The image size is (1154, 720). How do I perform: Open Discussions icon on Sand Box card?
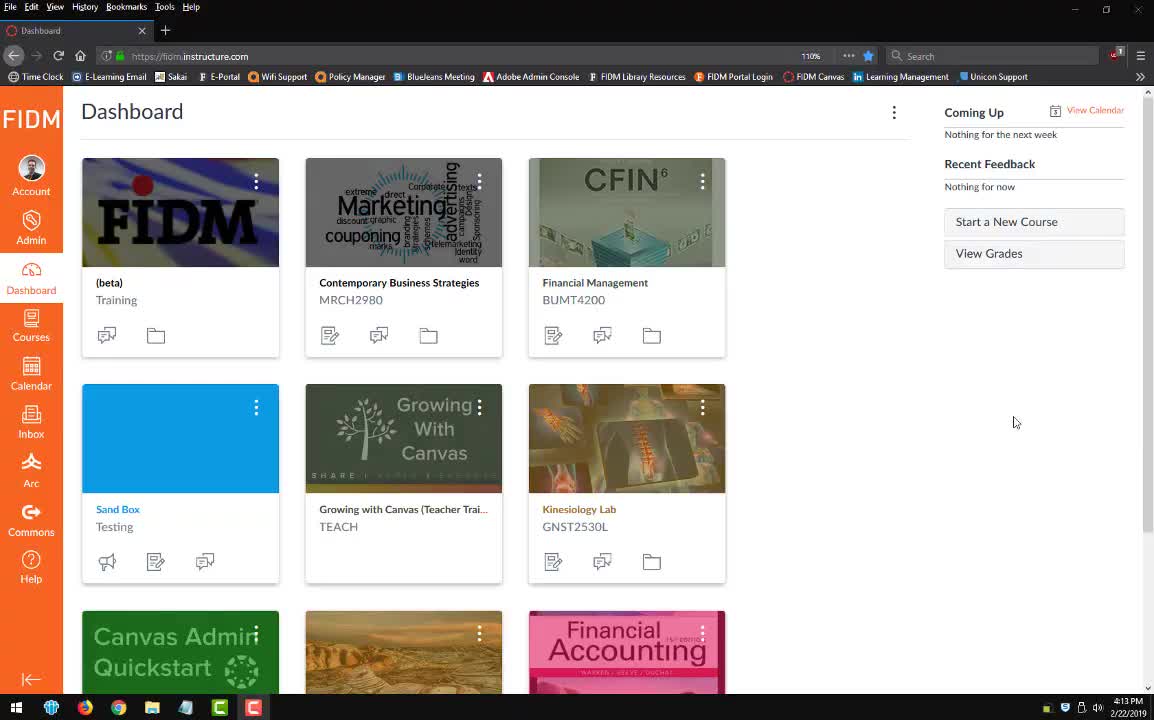pos(205,562)
